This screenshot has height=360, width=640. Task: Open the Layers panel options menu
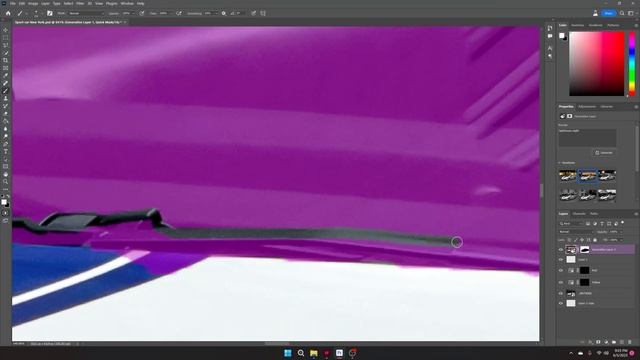pos(636,213)
